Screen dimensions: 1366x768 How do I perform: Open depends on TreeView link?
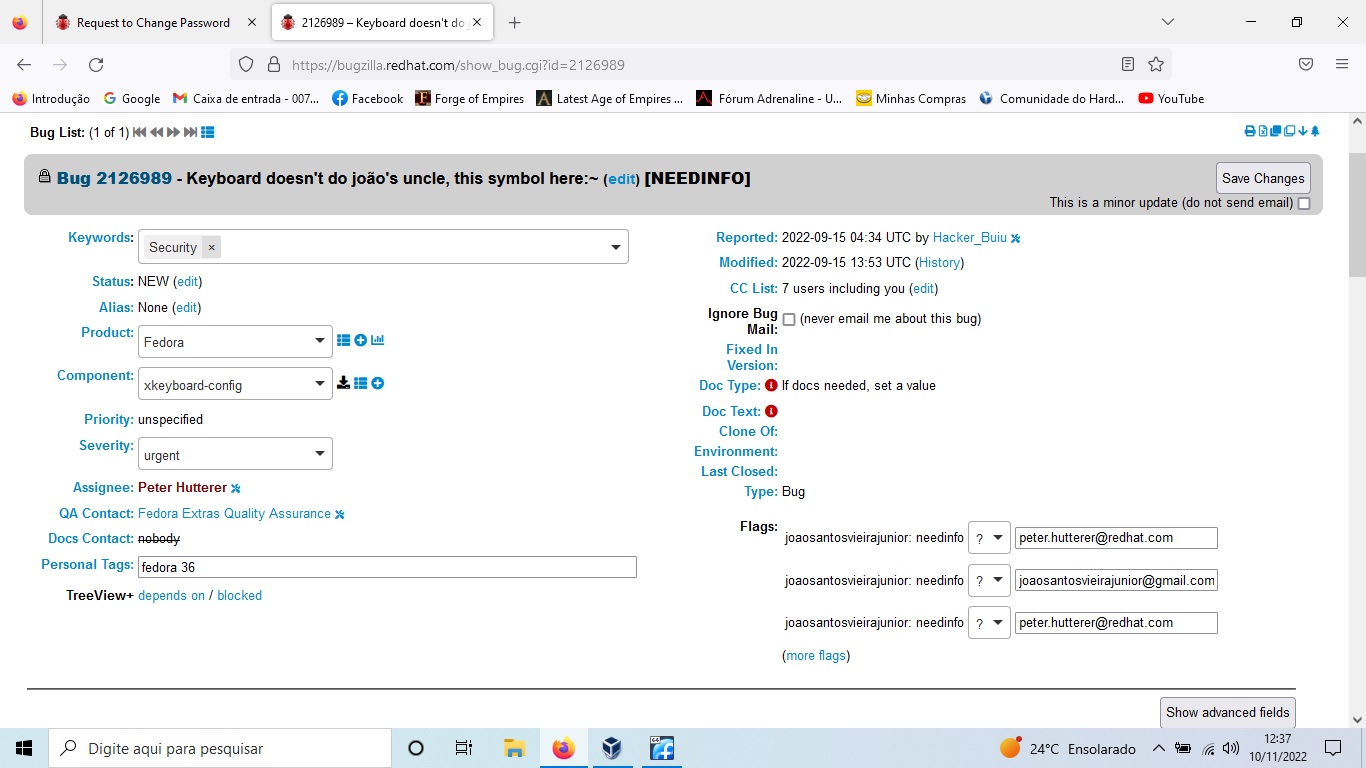(171, 595)
